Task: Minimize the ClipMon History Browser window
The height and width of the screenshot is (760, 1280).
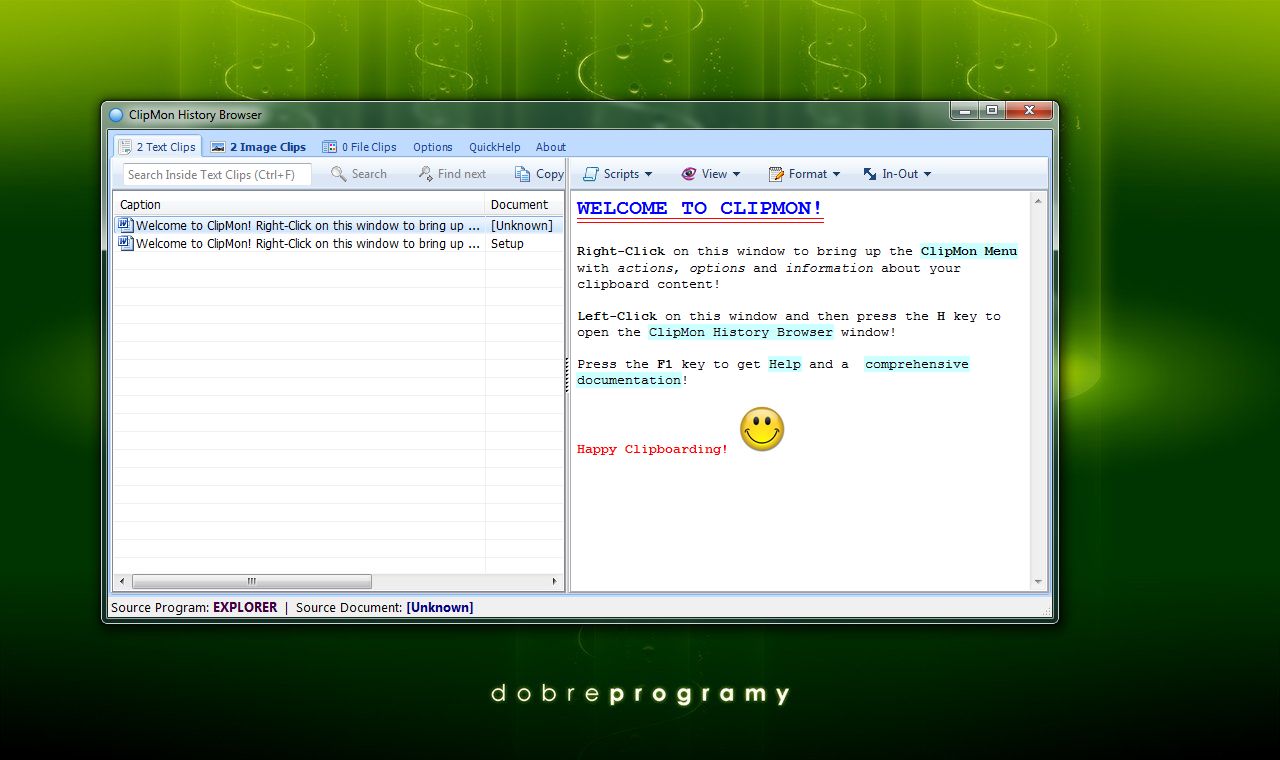Action: point(964,110)
